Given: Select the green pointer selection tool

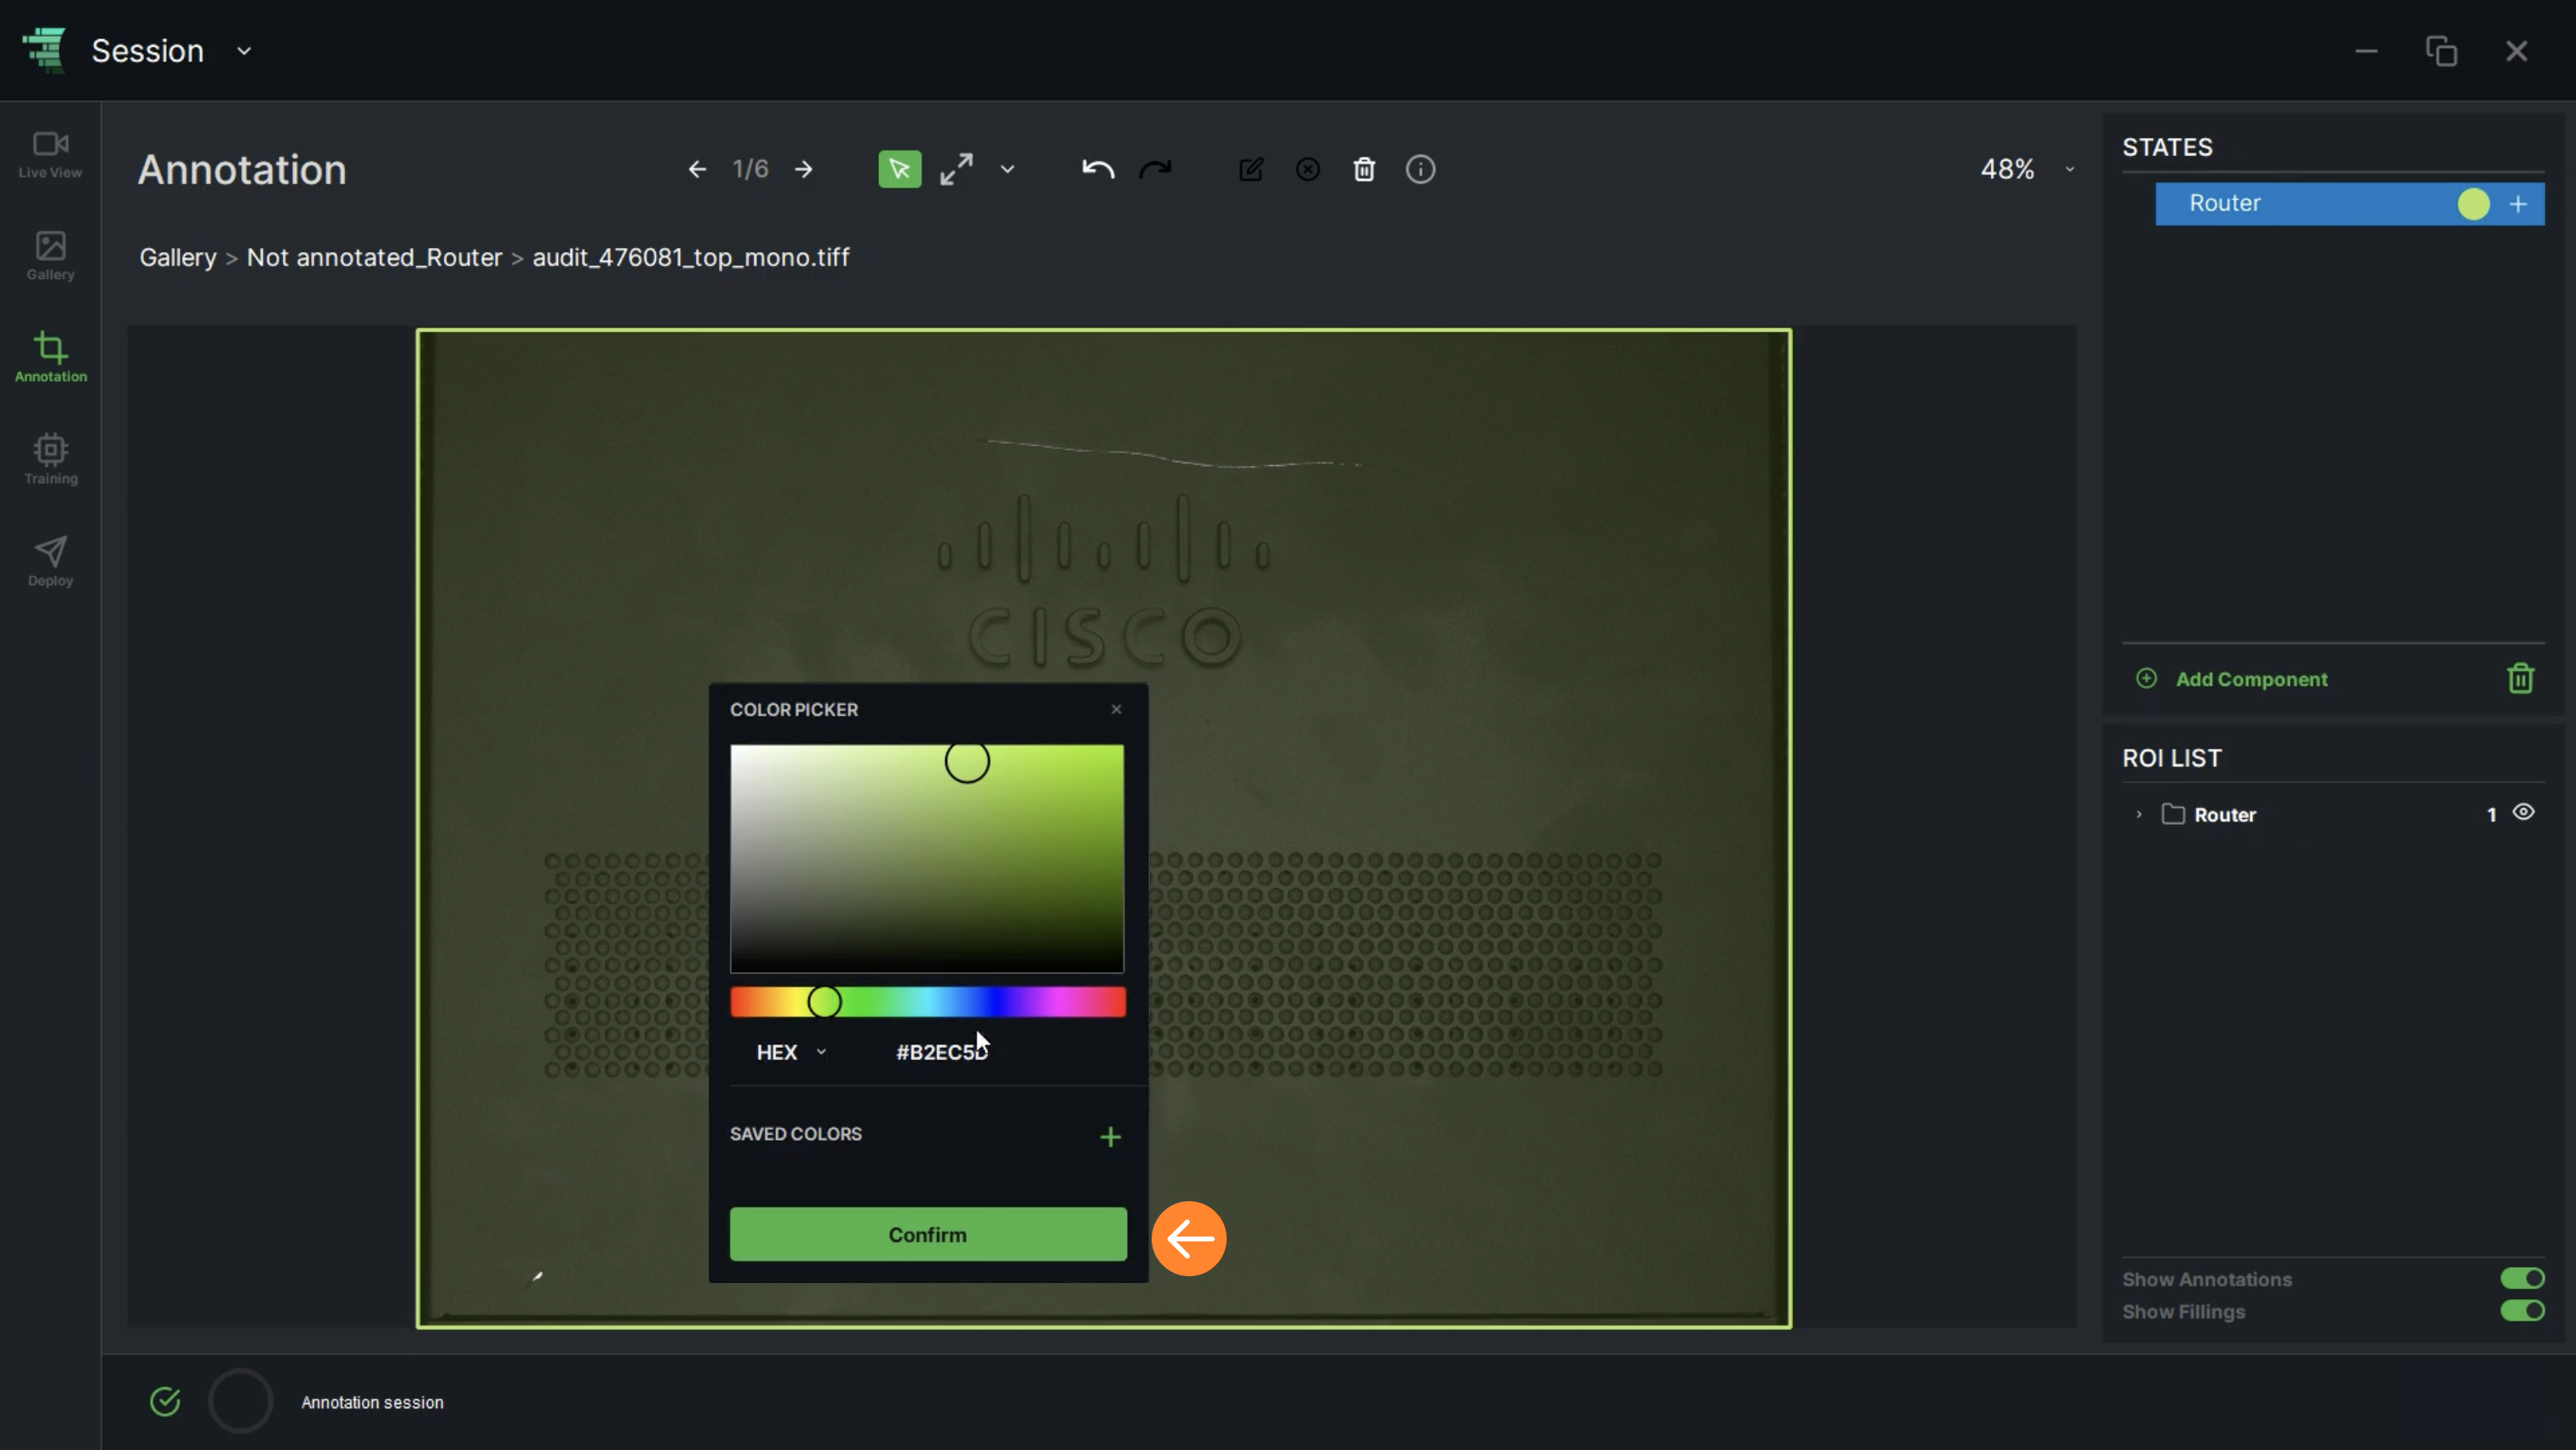Looking at the screenshot, I should point(900,170).
